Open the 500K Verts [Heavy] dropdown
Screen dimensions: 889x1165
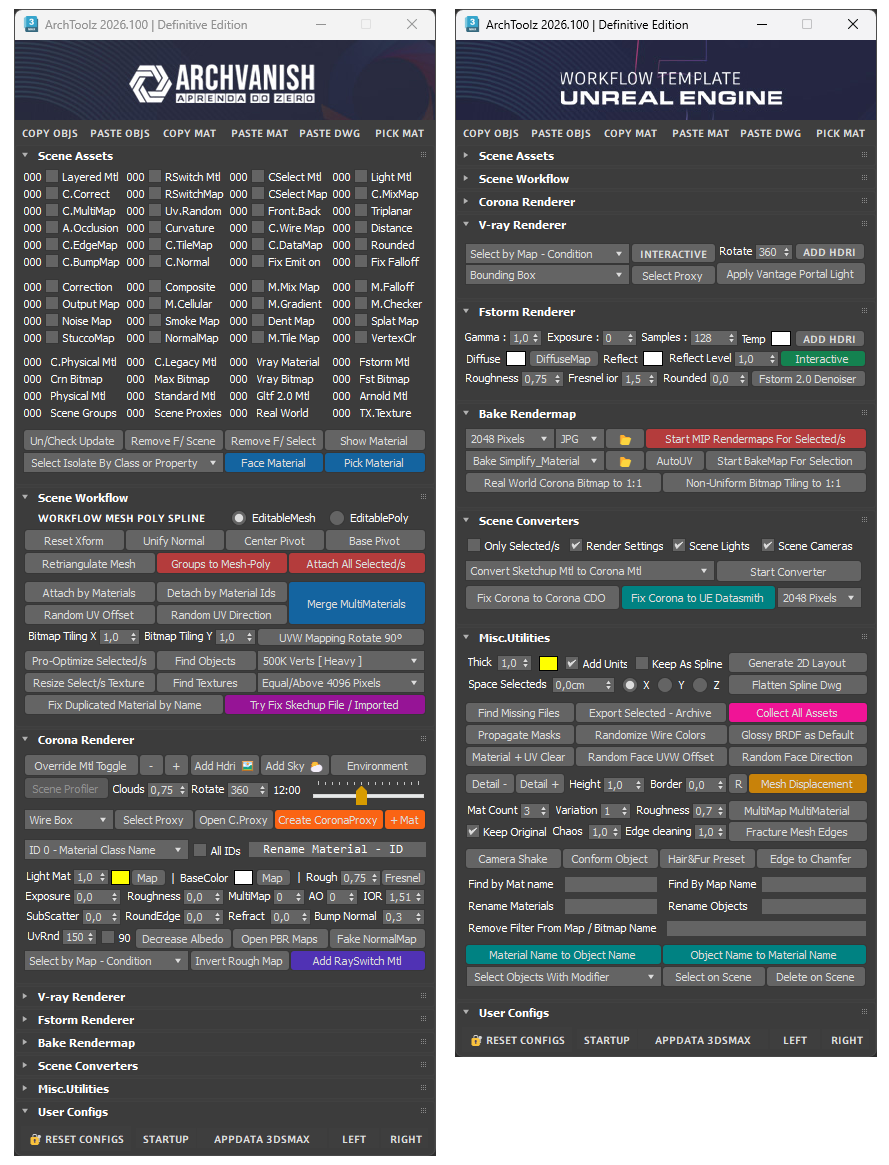click(x=341, y=661)
